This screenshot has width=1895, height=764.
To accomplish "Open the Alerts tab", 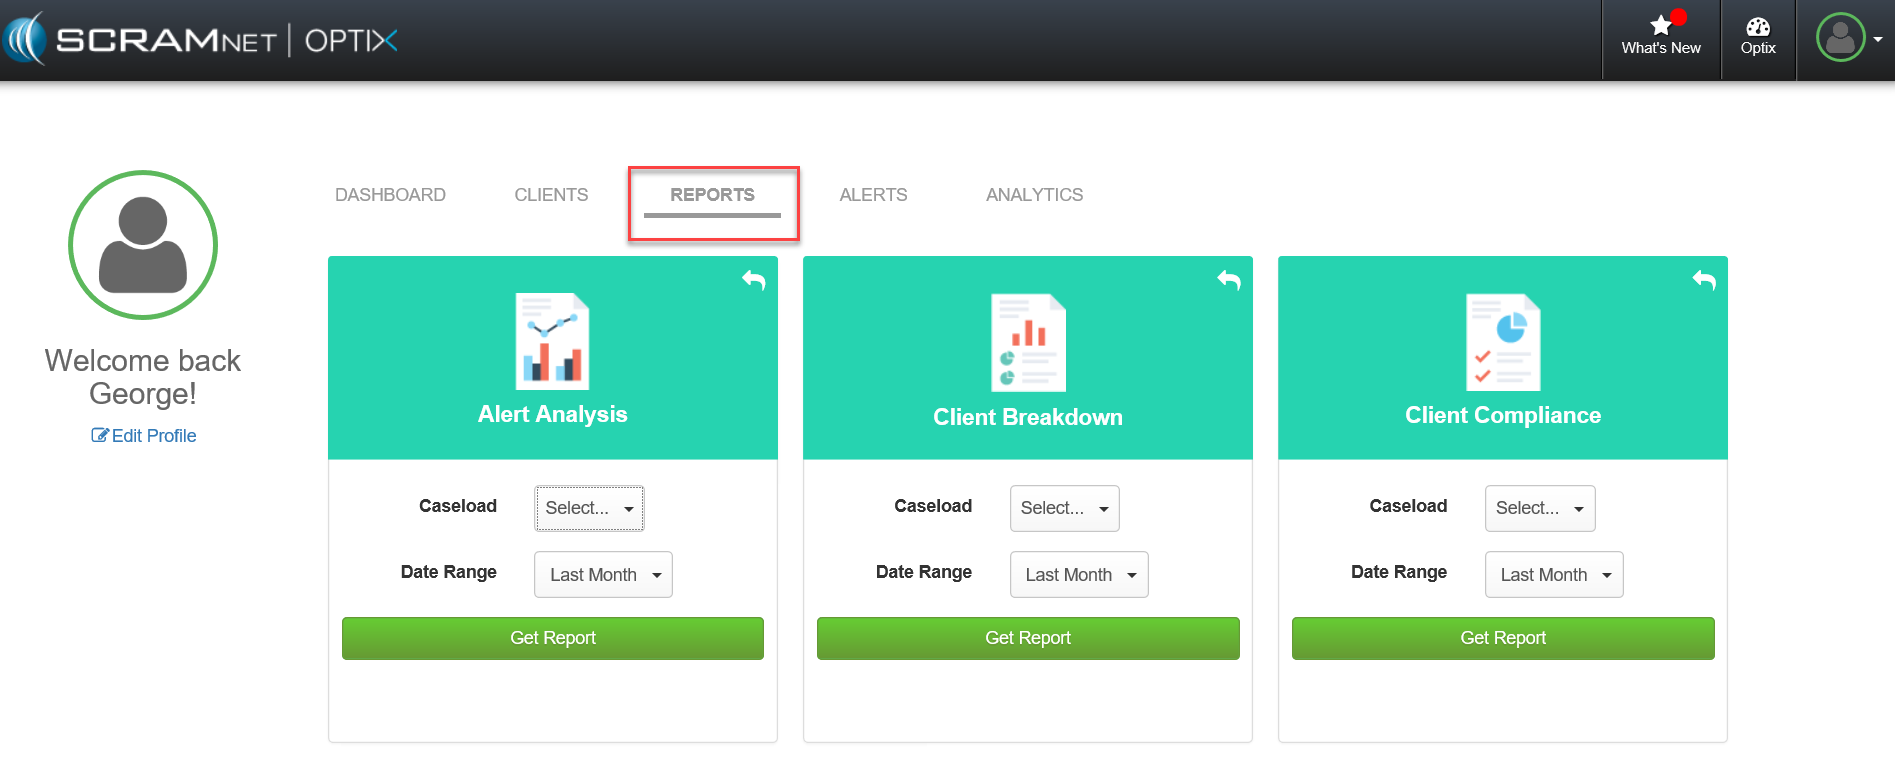I will point(873,195).
